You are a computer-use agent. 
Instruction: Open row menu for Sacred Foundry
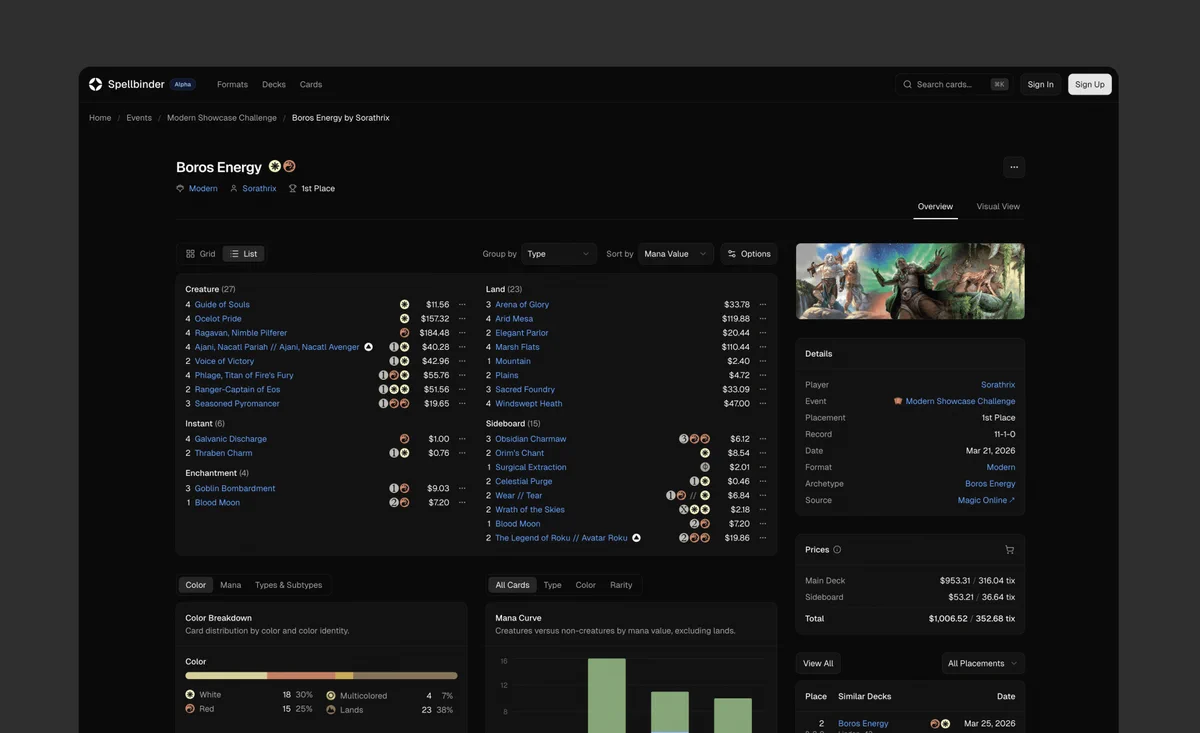(x=763, y=390)
